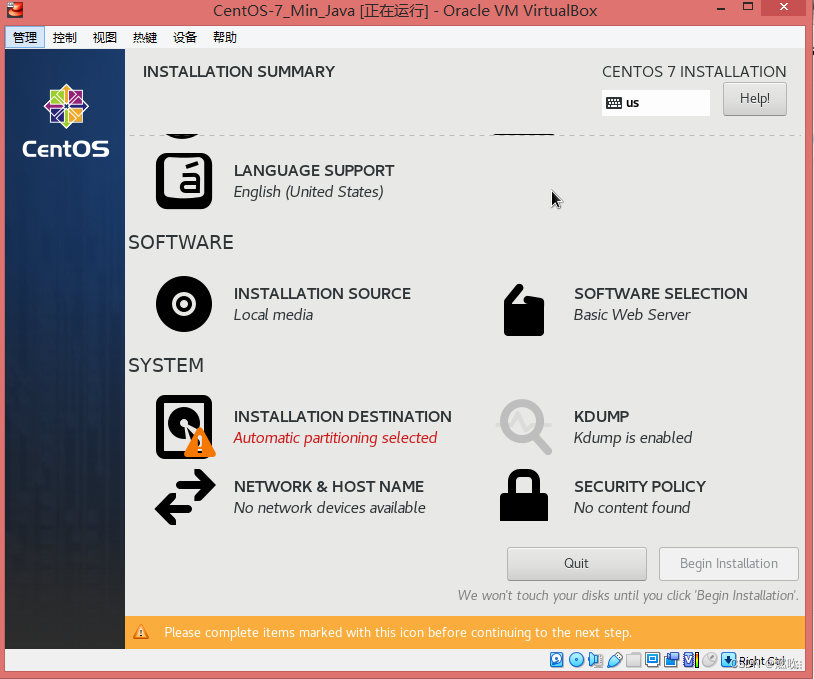Click the mouse integration status icon

click(710, 659)
